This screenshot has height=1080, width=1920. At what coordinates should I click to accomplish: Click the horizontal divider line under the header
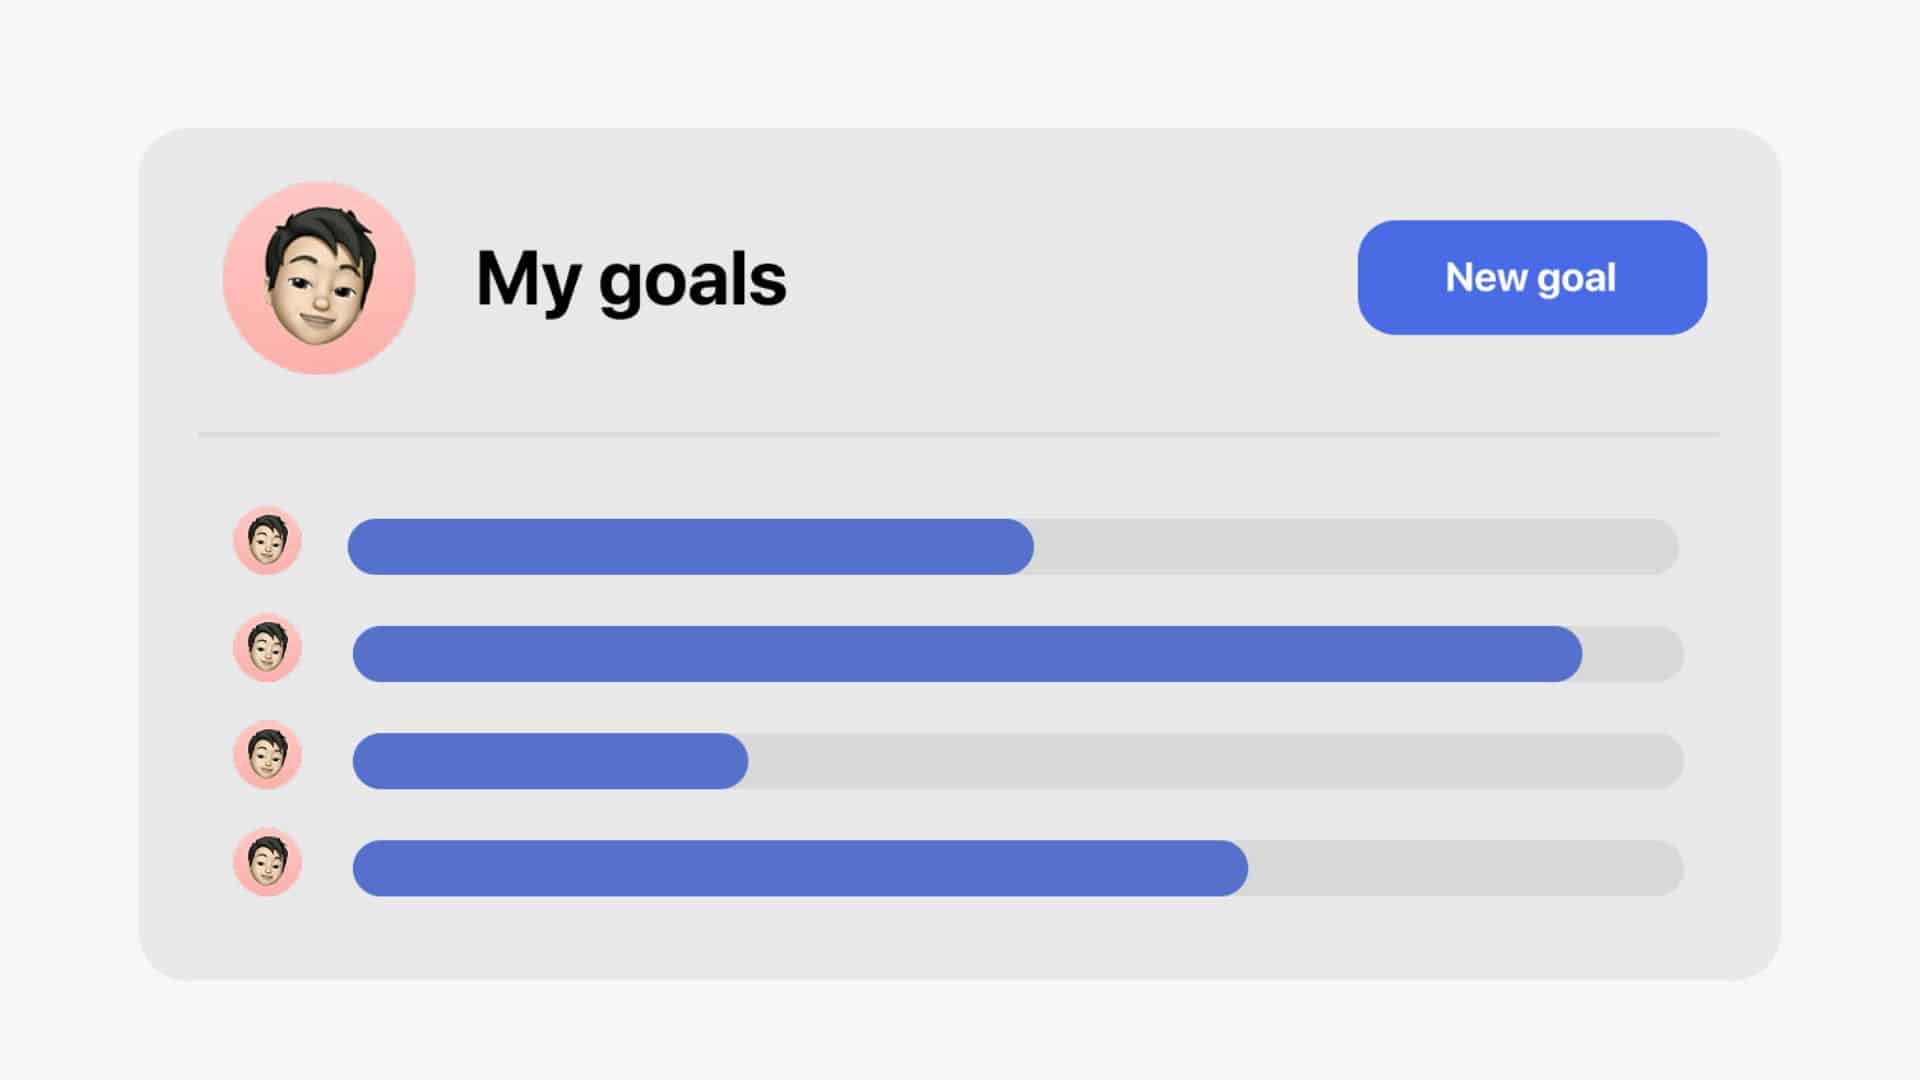pyautogui.click(x=958, y=435)
